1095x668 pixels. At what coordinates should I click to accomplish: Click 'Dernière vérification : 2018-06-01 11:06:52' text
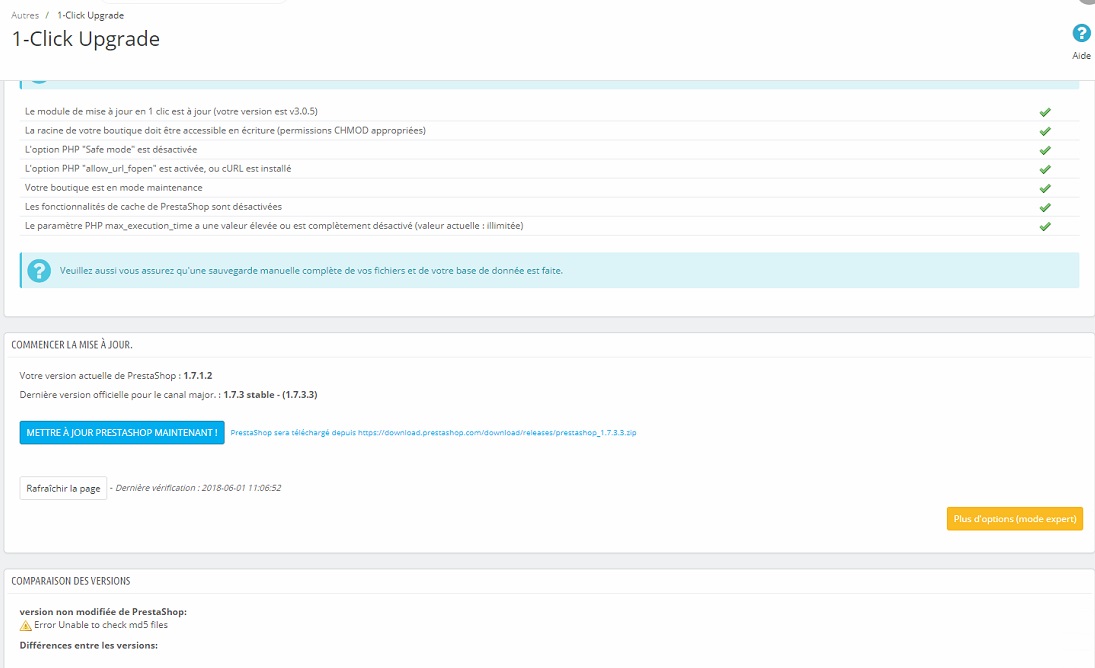(198, 488)
